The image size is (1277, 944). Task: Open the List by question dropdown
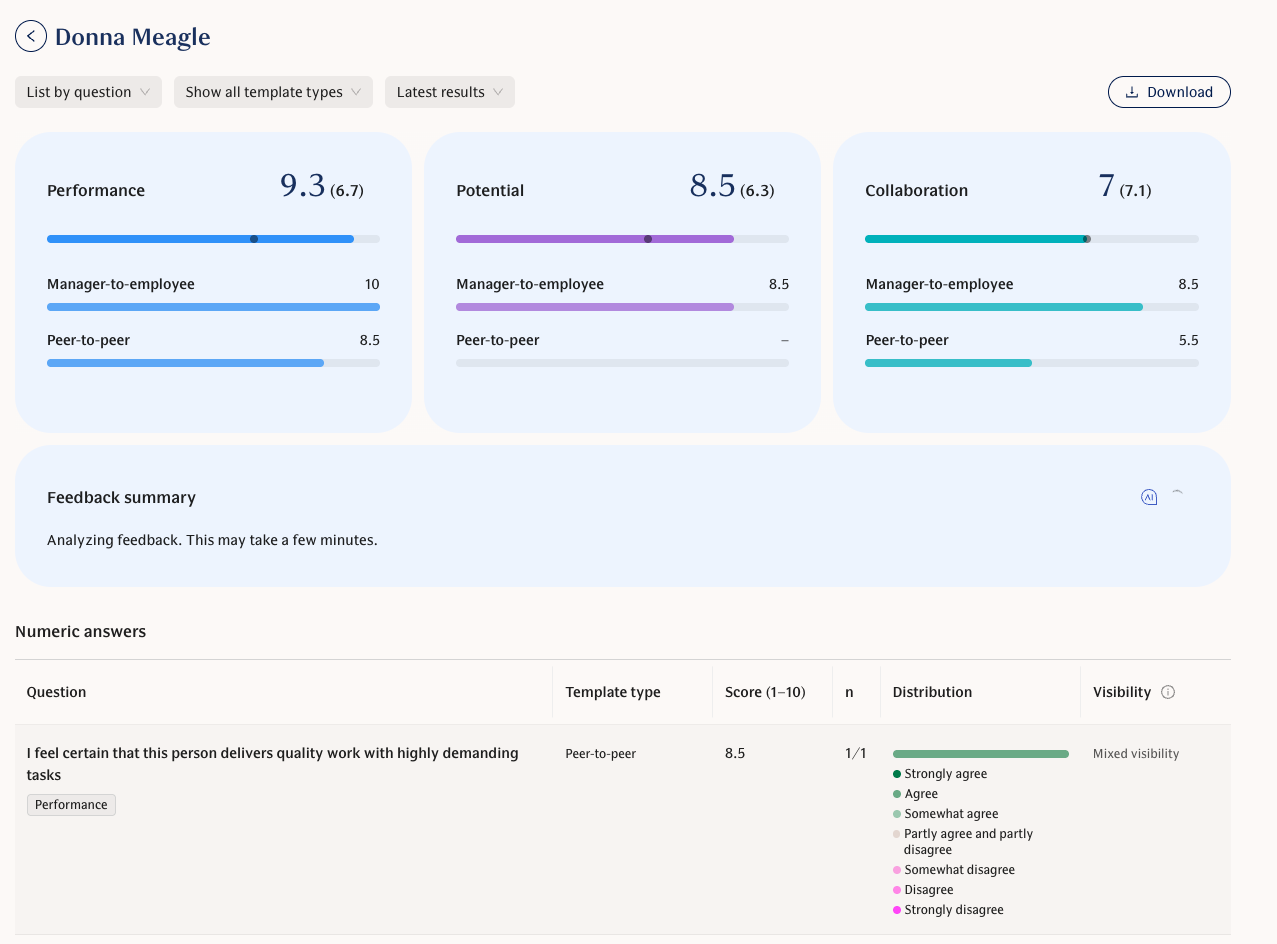(x=88, y=92)
